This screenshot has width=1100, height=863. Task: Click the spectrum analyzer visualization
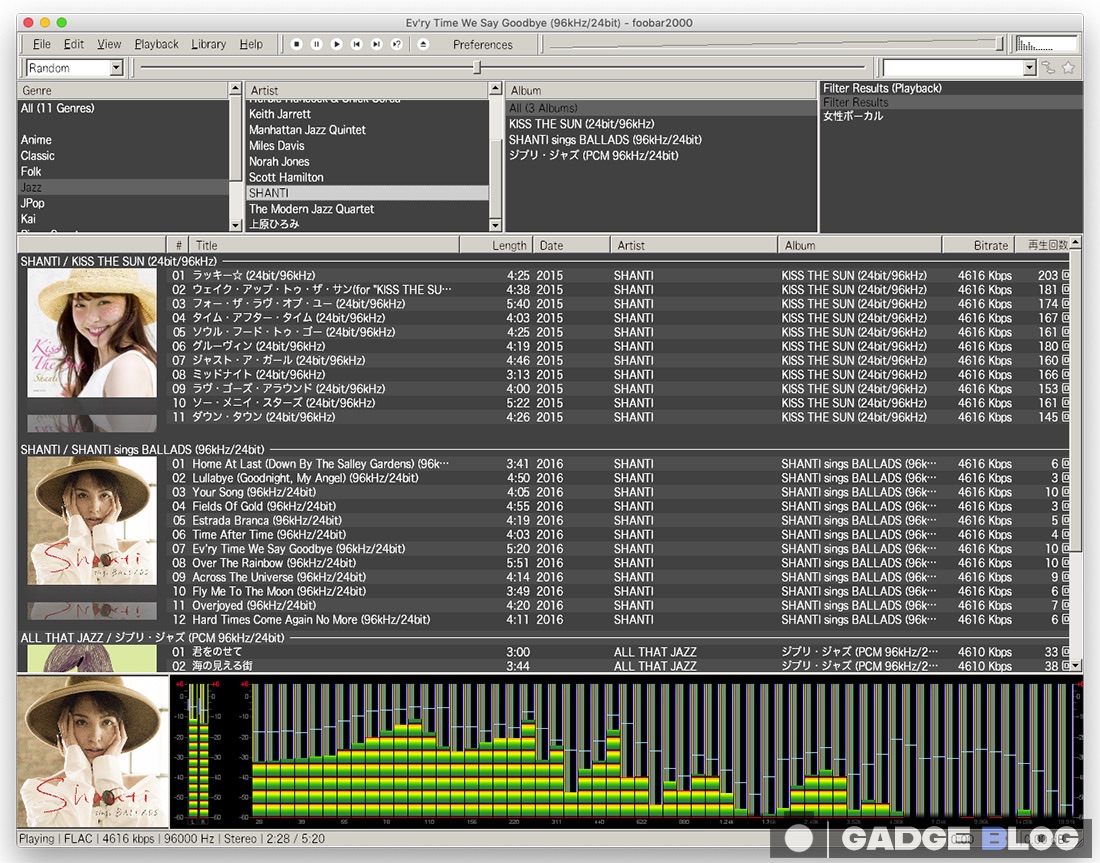pyautogui.click(x=659, y=751)
